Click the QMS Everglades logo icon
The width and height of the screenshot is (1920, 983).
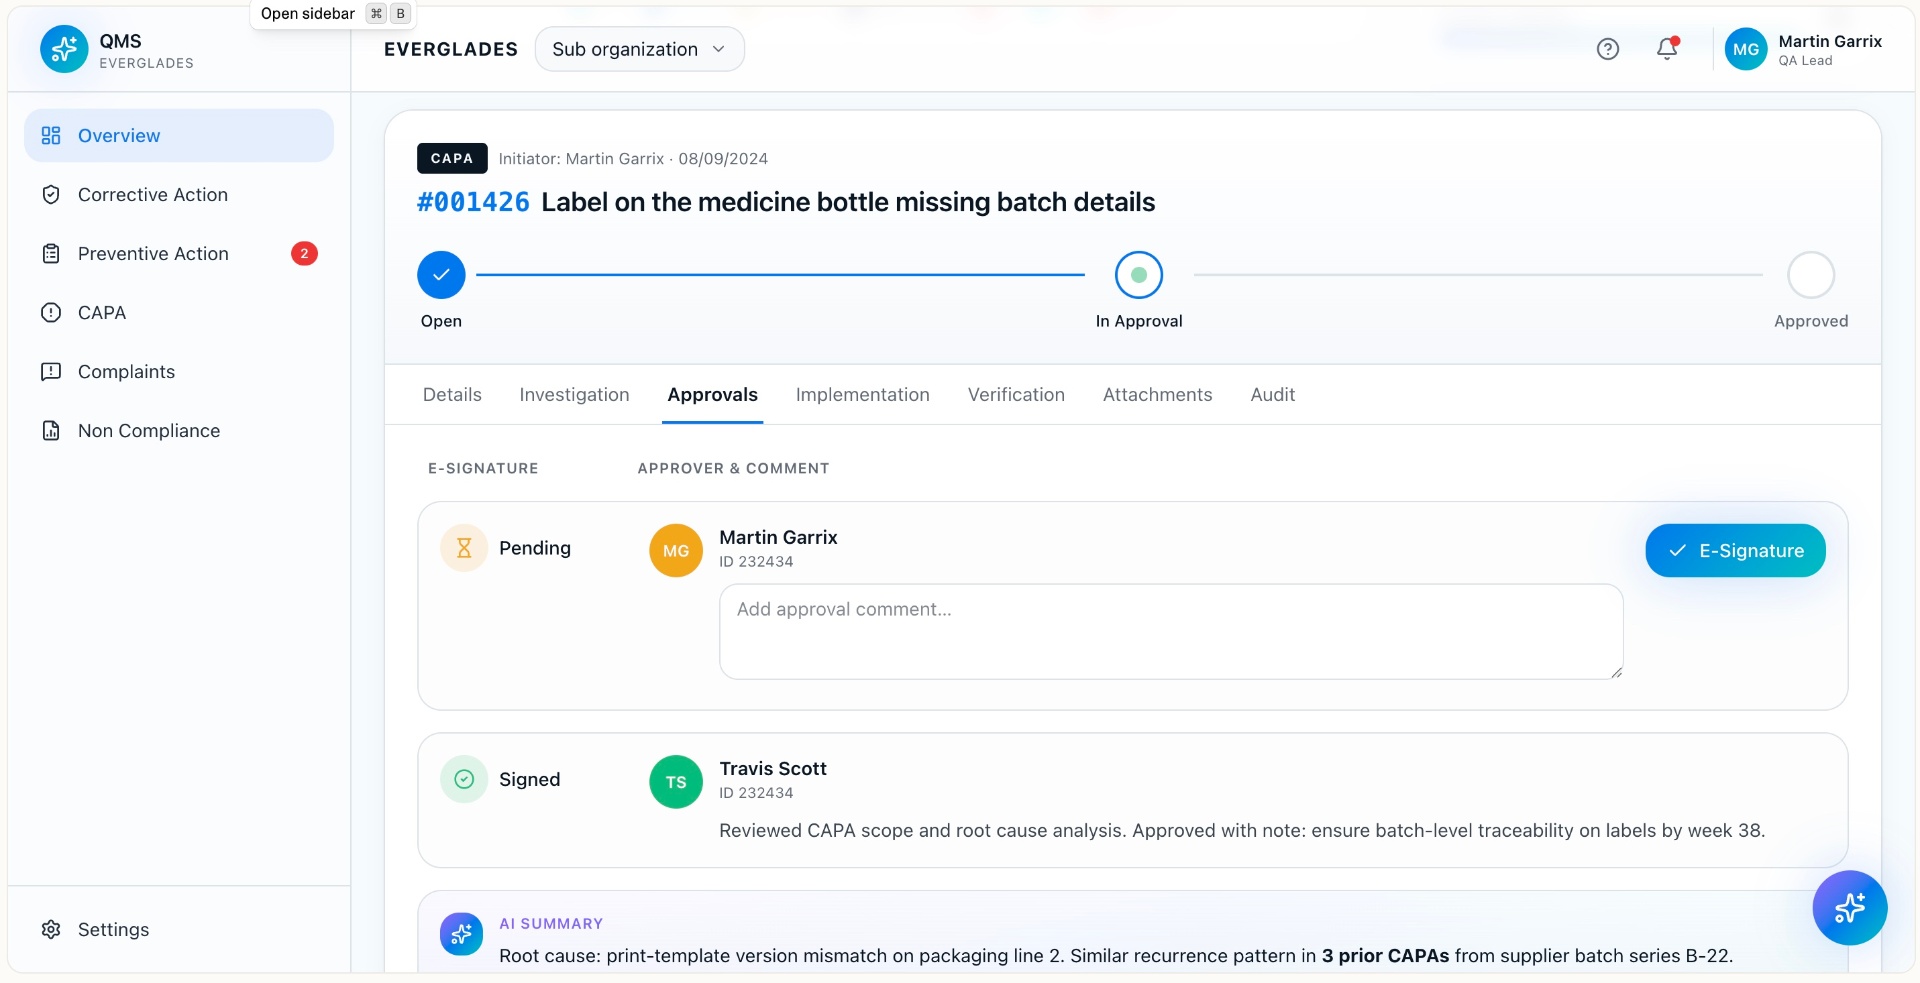(64, 49)
